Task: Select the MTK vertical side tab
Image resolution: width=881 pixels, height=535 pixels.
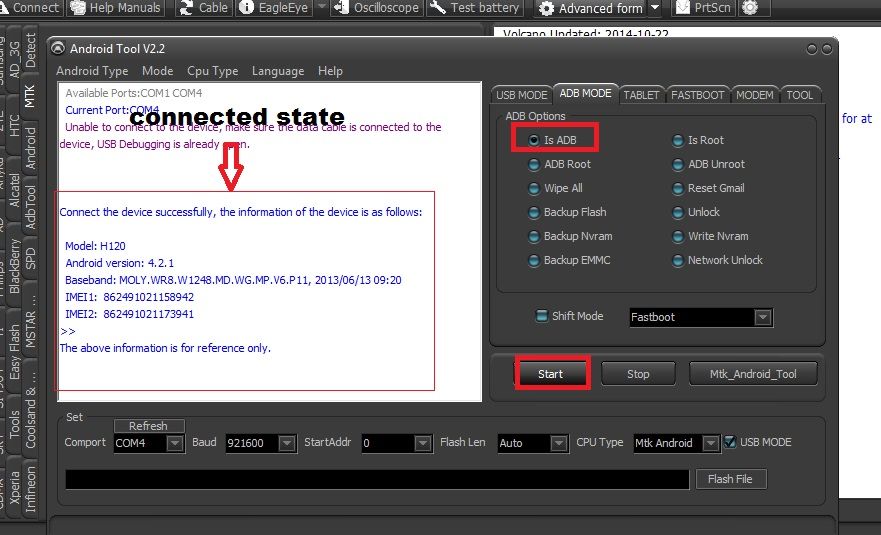Action: 29,97
